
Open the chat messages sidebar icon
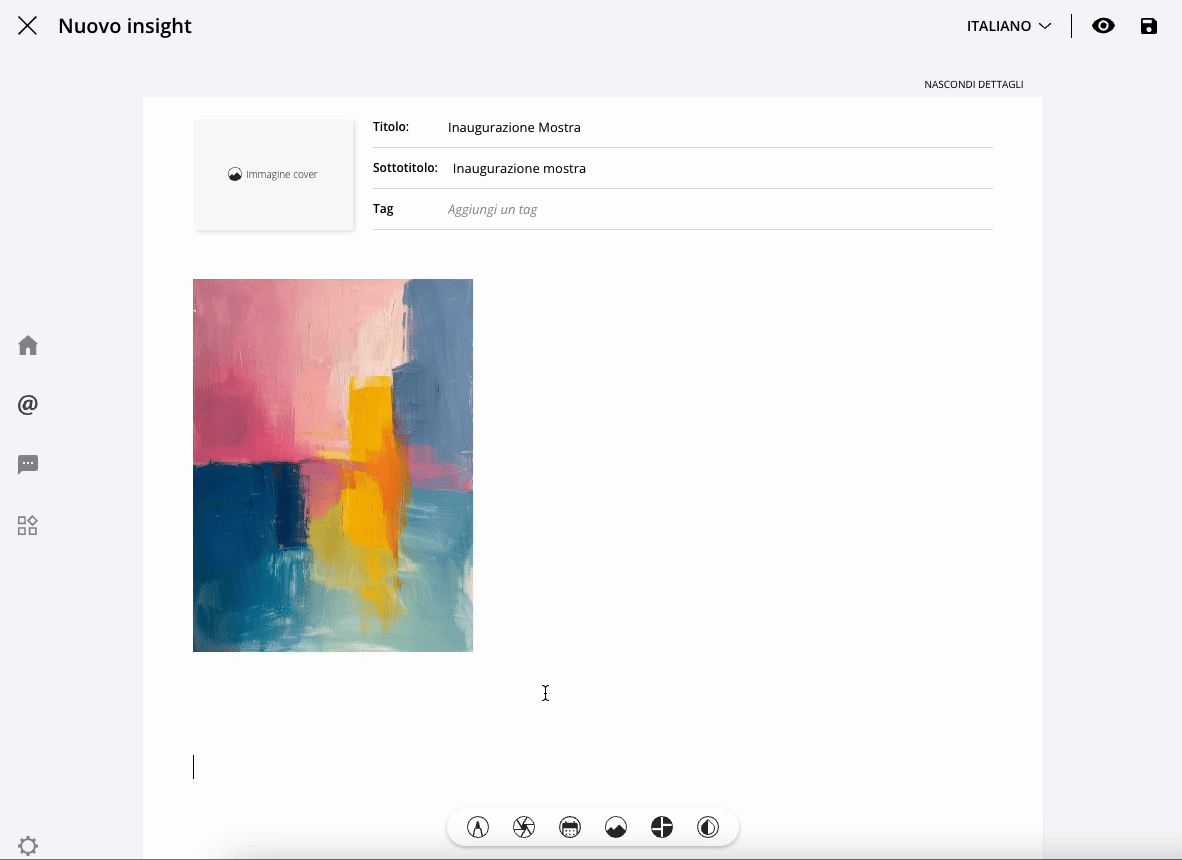pyautogui.click(x=28, y=465)
